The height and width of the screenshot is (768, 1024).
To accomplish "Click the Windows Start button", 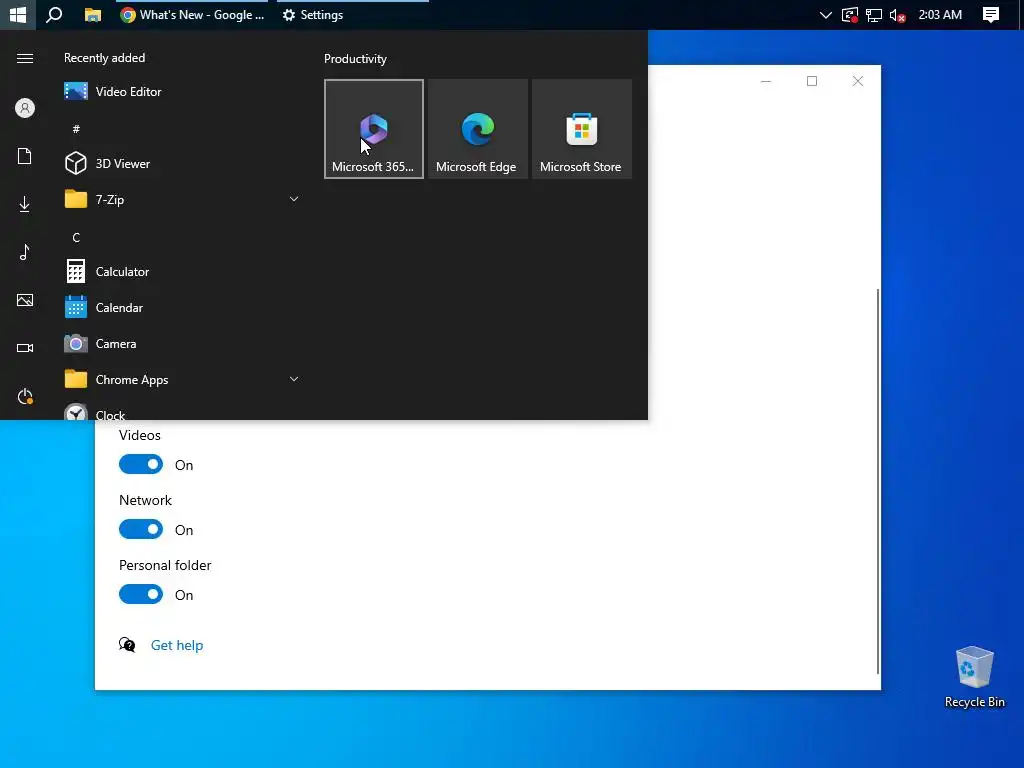I will click(18, 14).
